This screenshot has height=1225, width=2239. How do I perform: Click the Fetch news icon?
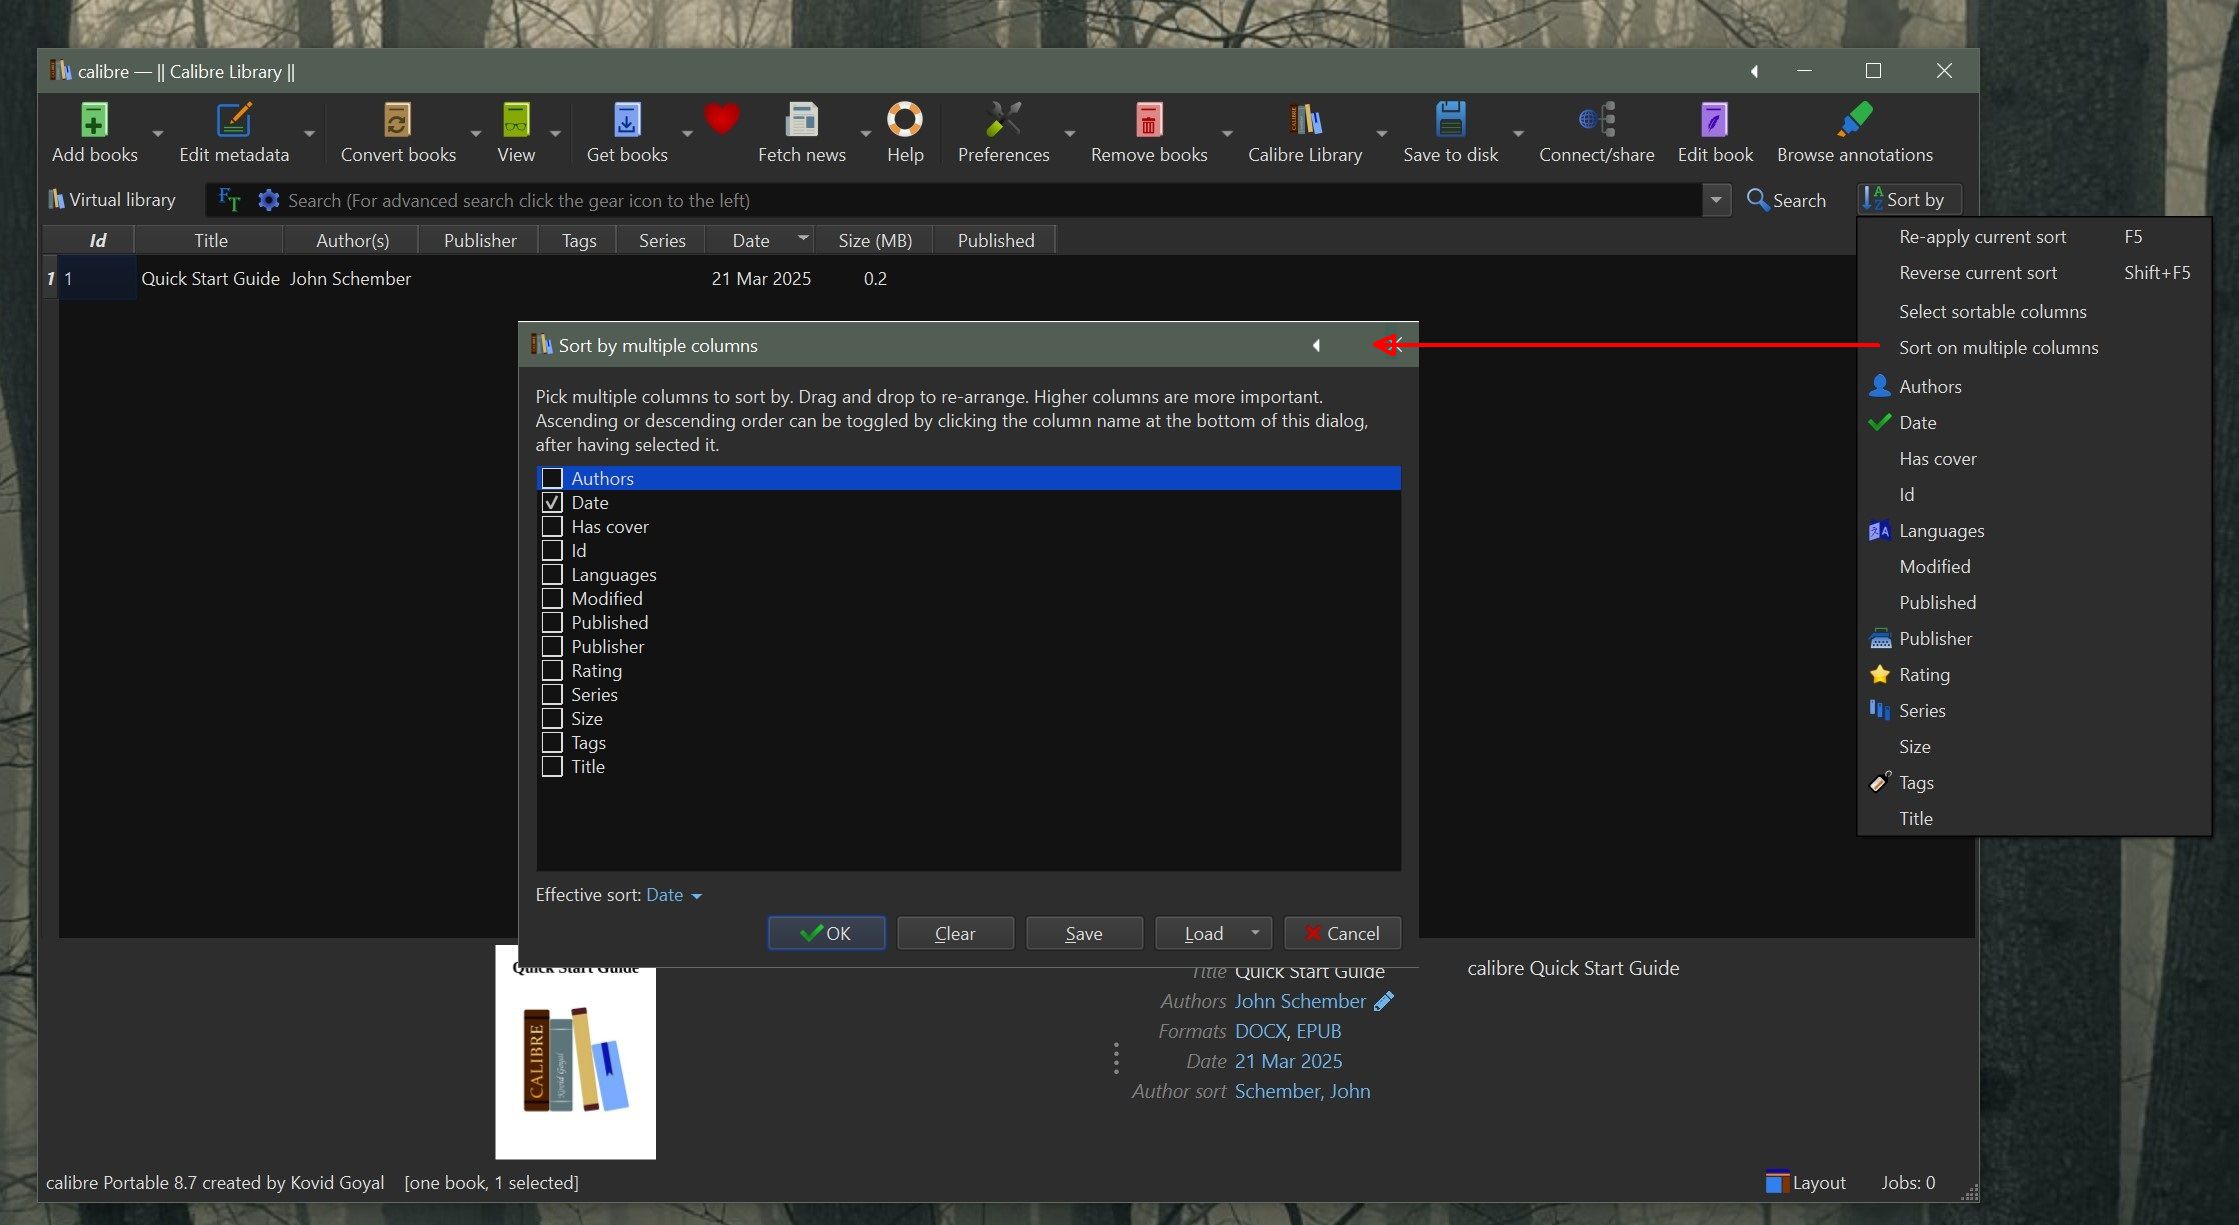coord(801,121)
